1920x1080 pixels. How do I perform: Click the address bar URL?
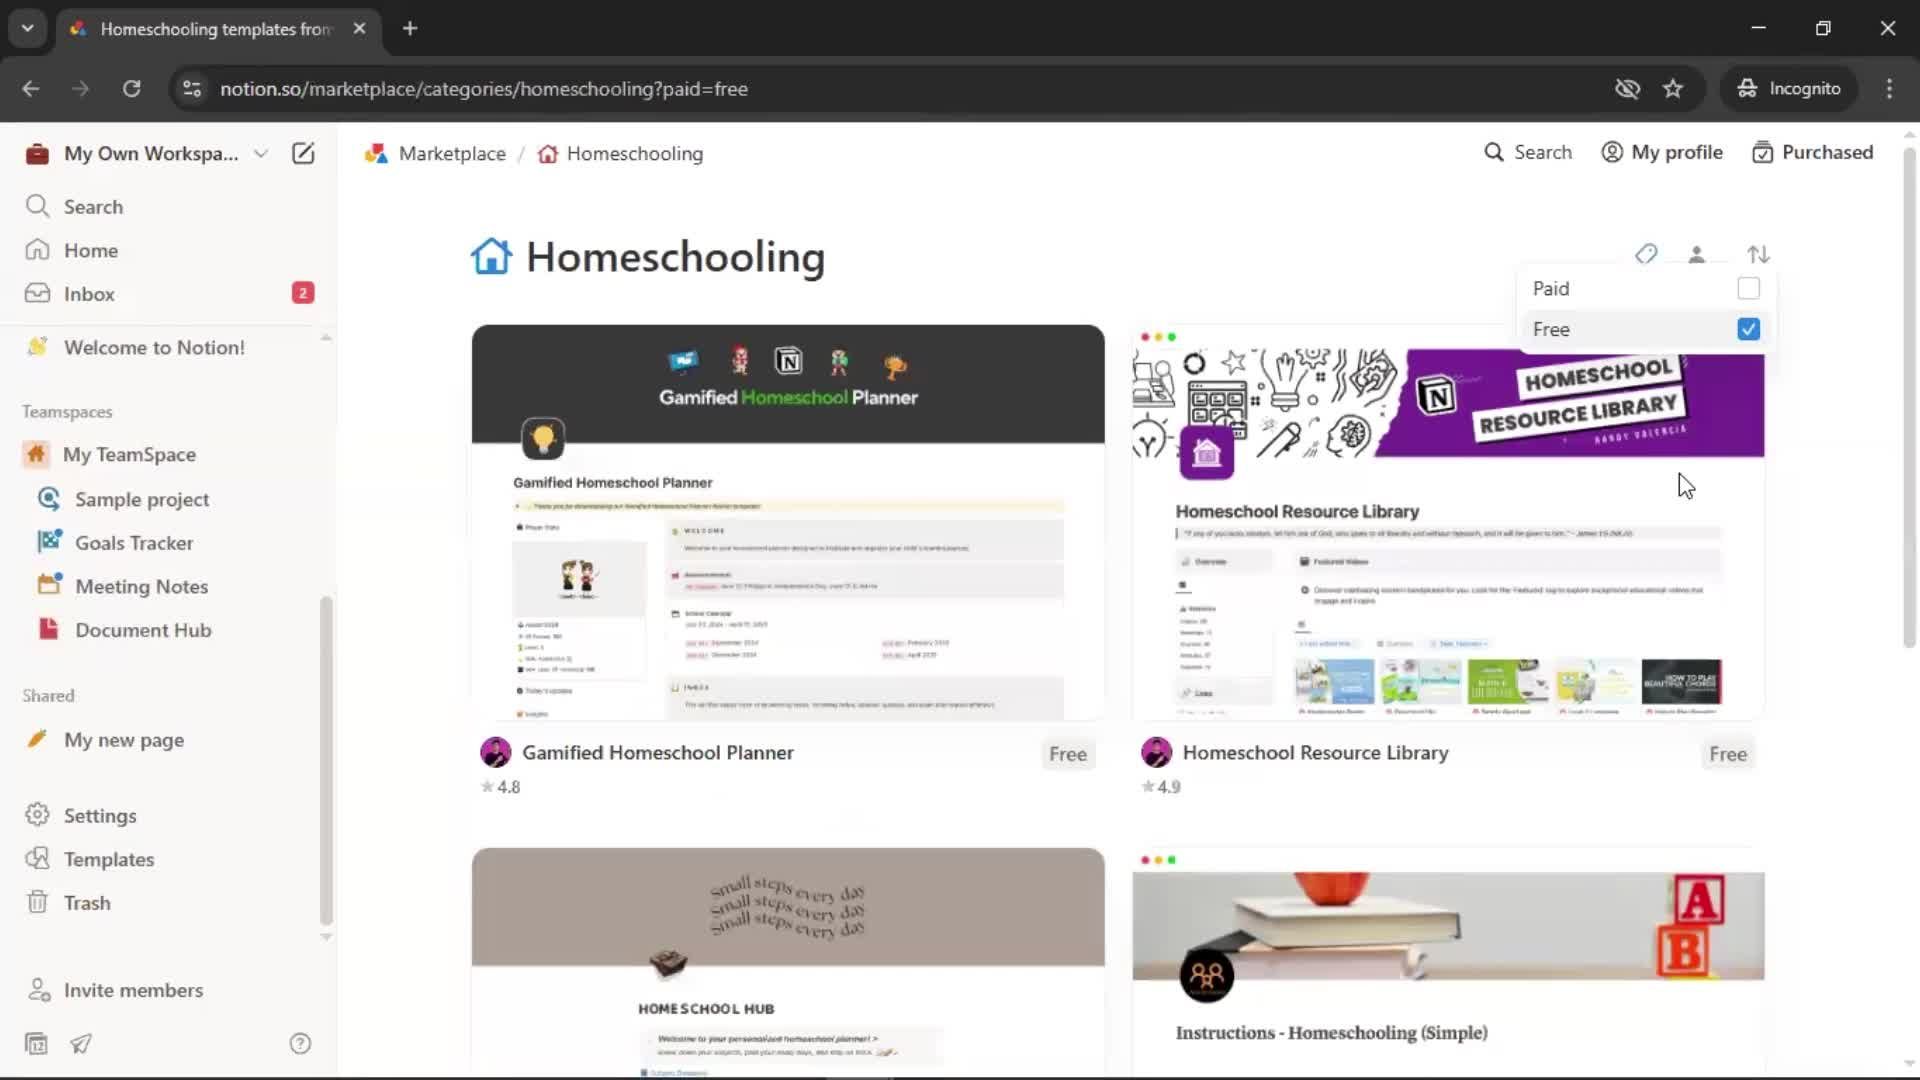click(484, 89)
